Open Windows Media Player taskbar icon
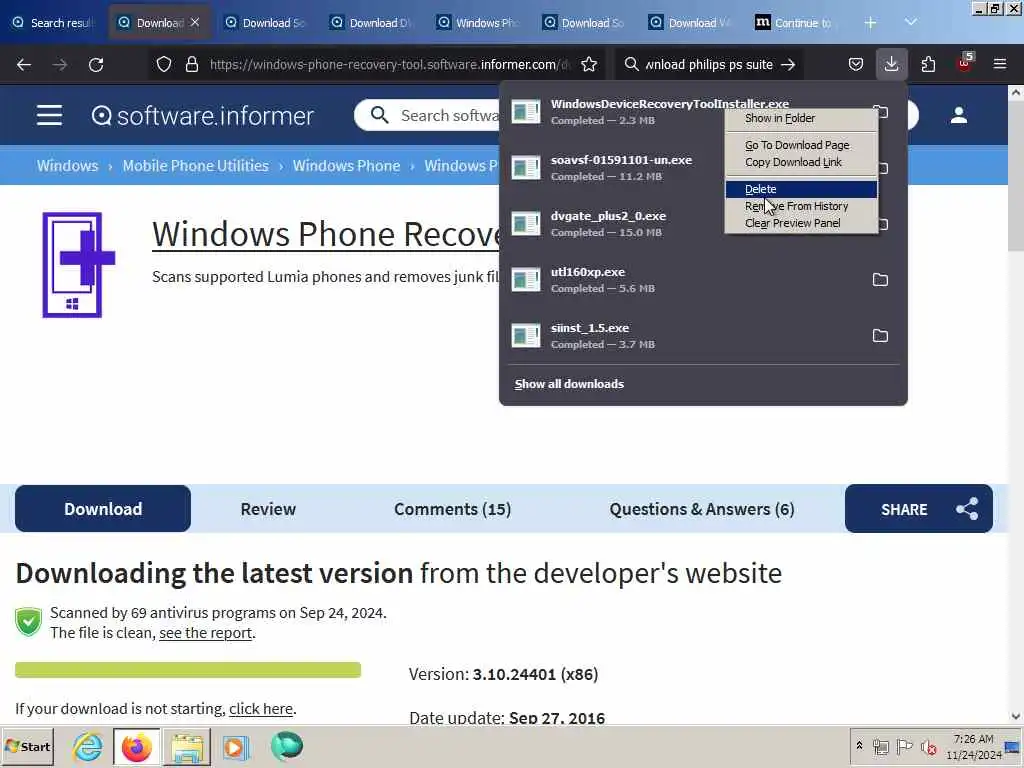The height and width of the screenshot is (768, 1024). click(x=236, y=746)
